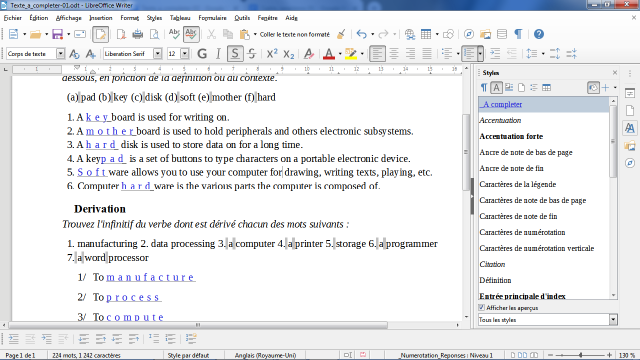Screen dimensions: 640x360
Task: Toggle Italic (I) formatting
Action: tap(218, 53)
